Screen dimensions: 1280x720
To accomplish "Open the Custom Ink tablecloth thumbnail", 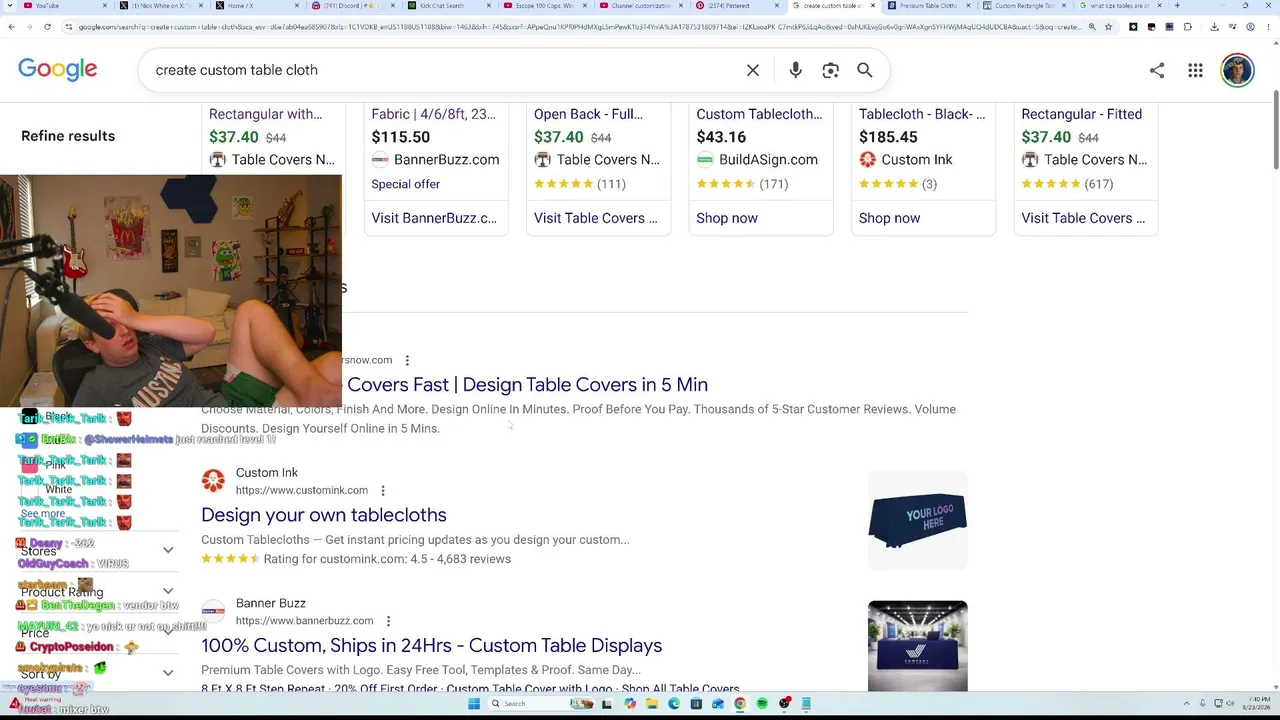I will [917, 520].
